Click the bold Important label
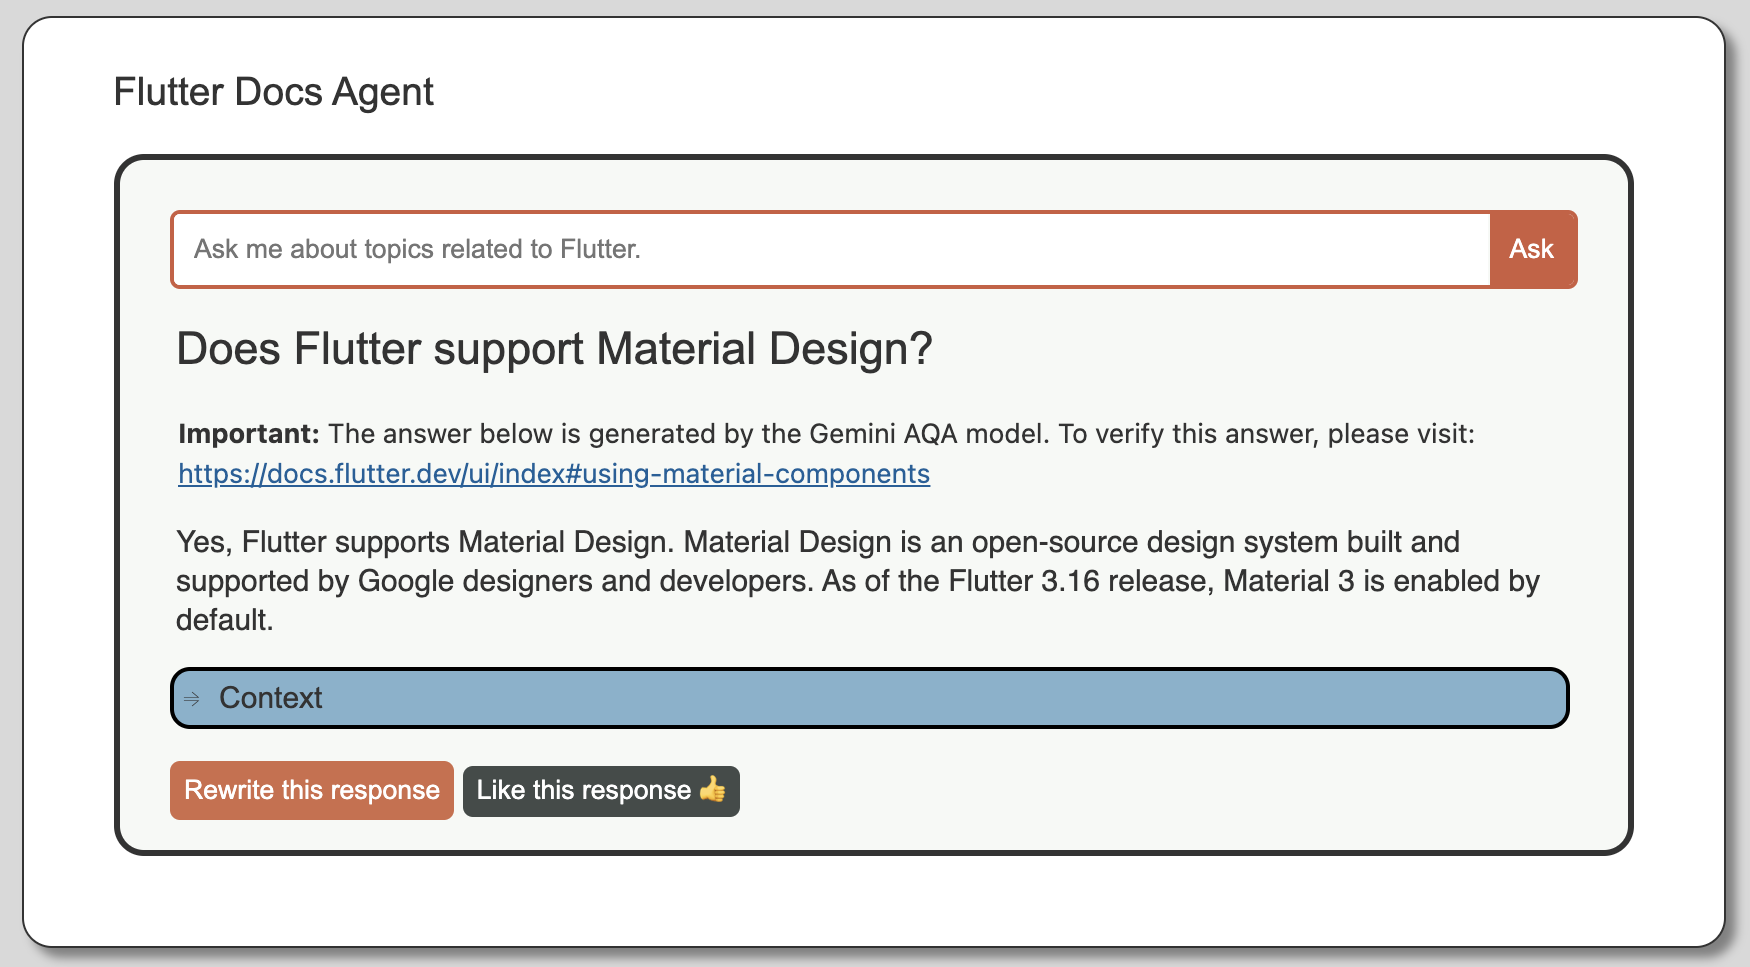Viewport: 1750px width, 967px height. (248, 434)
